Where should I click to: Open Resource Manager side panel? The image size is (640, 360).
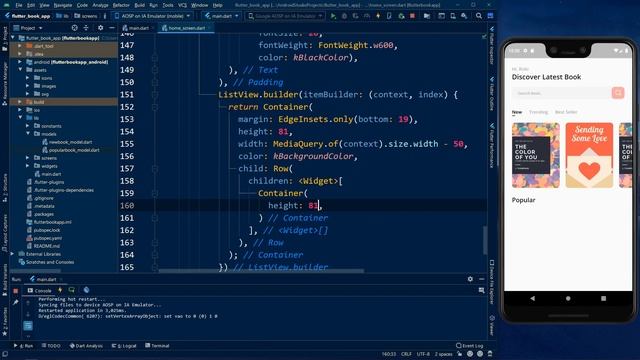(x=5, y=84)
